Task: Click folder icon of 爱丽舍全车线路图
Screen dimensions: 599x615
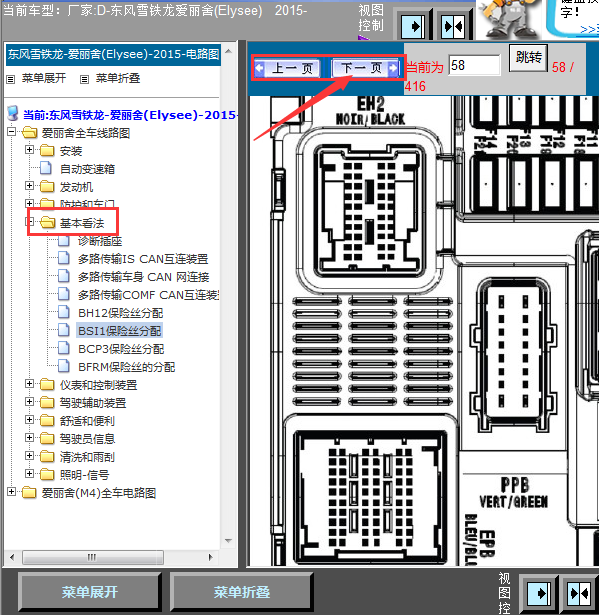Action: 29,133
